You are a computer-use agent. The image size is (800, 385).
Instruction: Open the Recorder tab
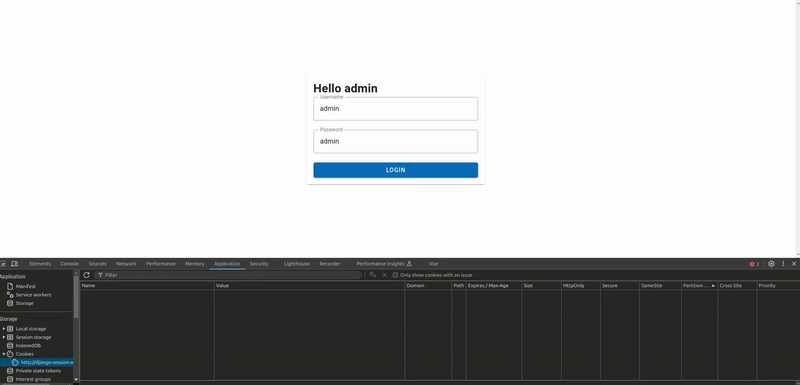[x=330, y=264]
